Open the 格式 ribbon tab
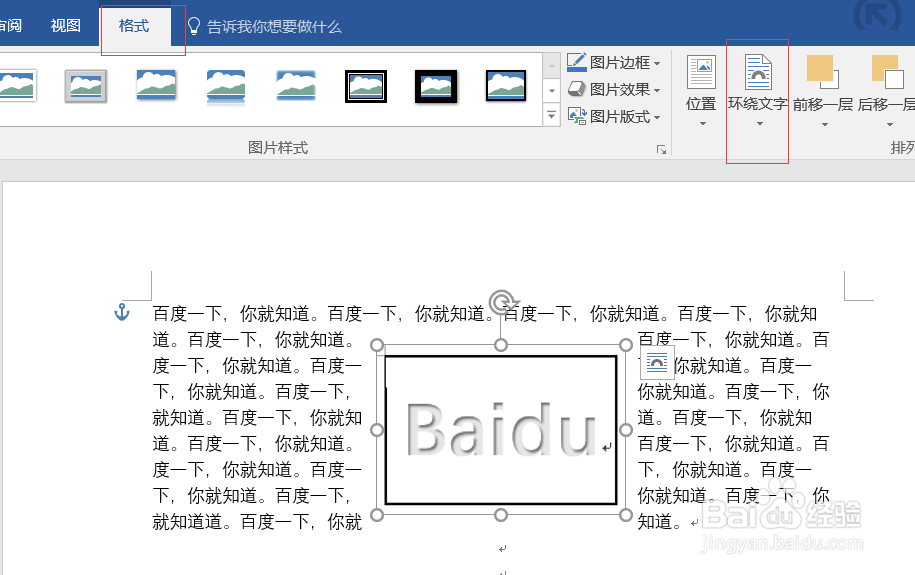The width and height of the screenshot is (915, 575). pyautogui.click(x=134, y=26)
